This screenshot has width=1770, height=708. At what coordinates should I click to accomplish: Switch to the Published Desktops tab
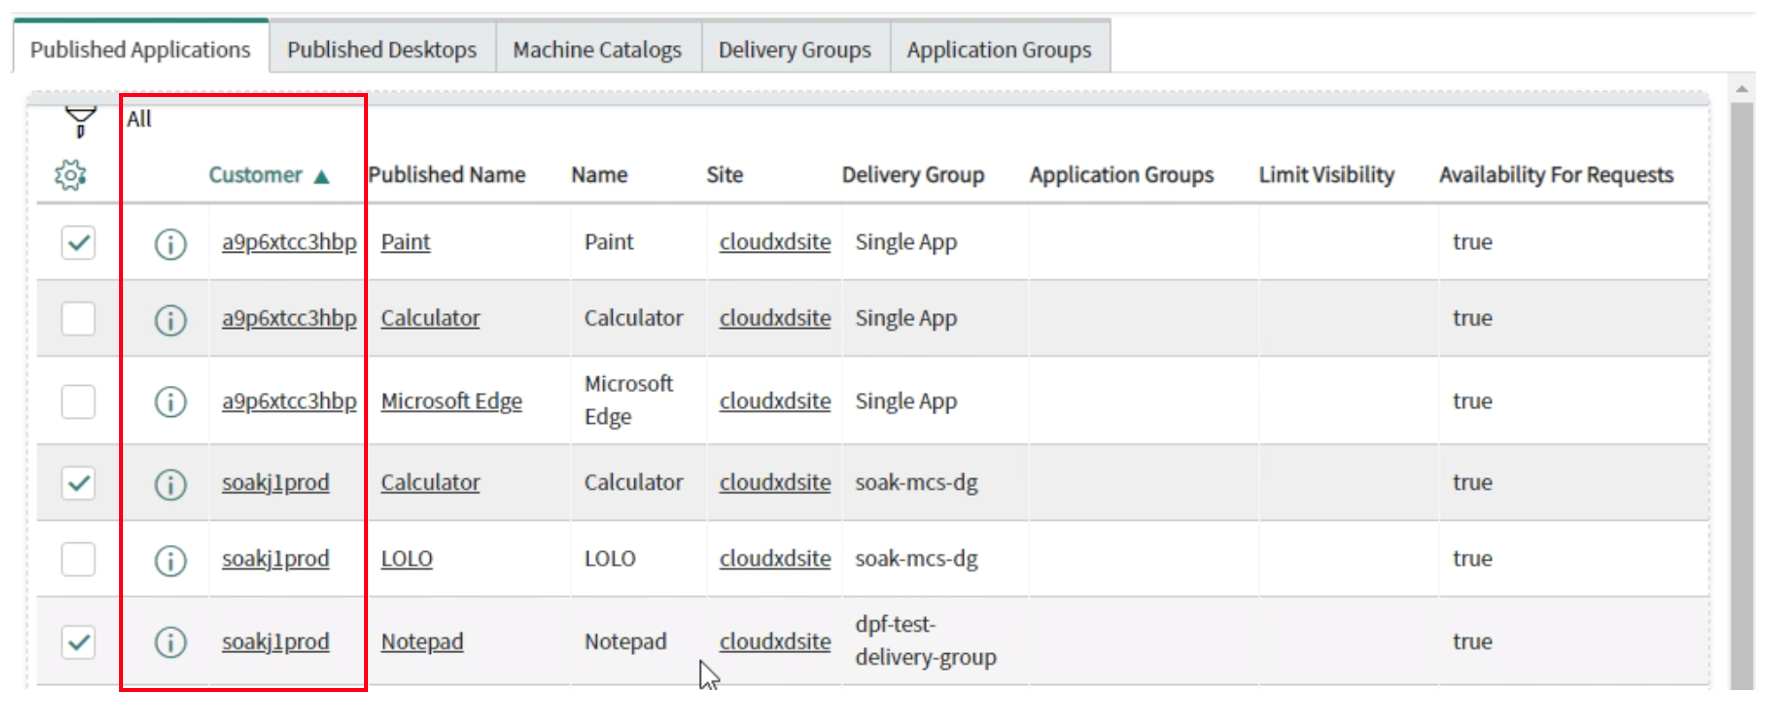click(x=381, y=50)
